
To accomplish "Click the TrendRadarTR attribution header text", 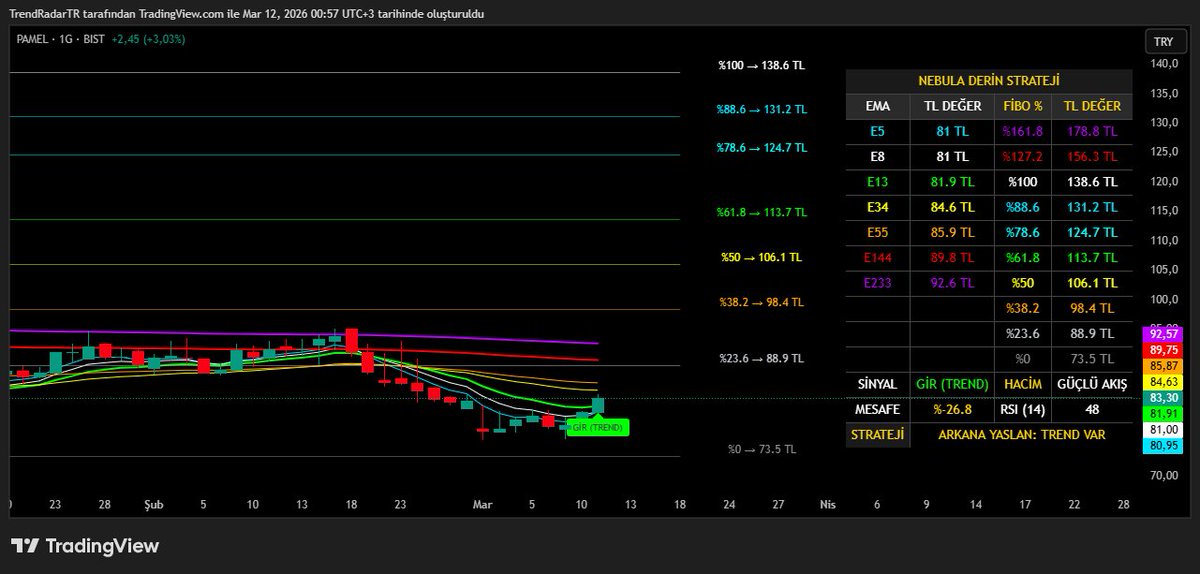I will (x=246, y=14).
